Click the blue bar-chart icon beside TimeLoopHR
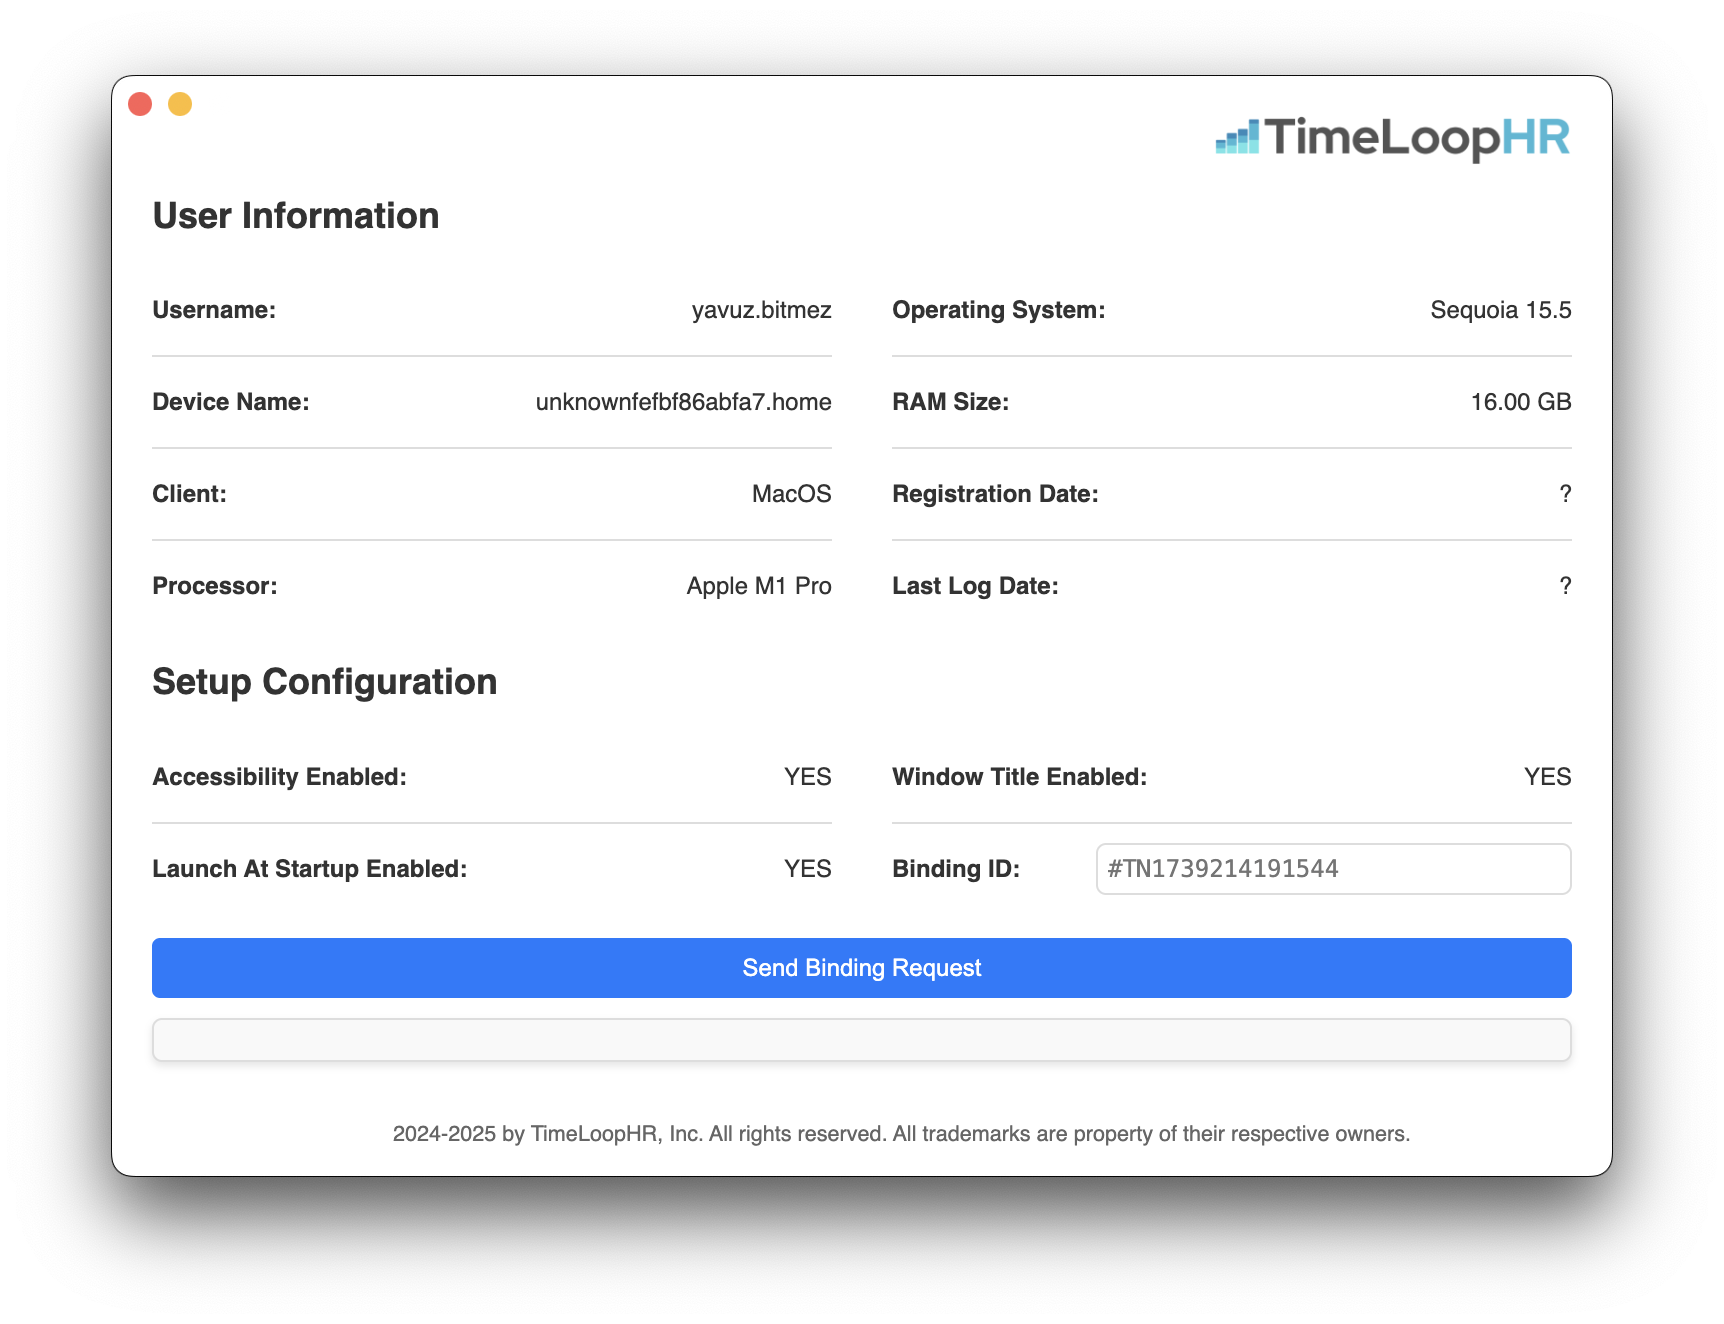 [1237, 137]
